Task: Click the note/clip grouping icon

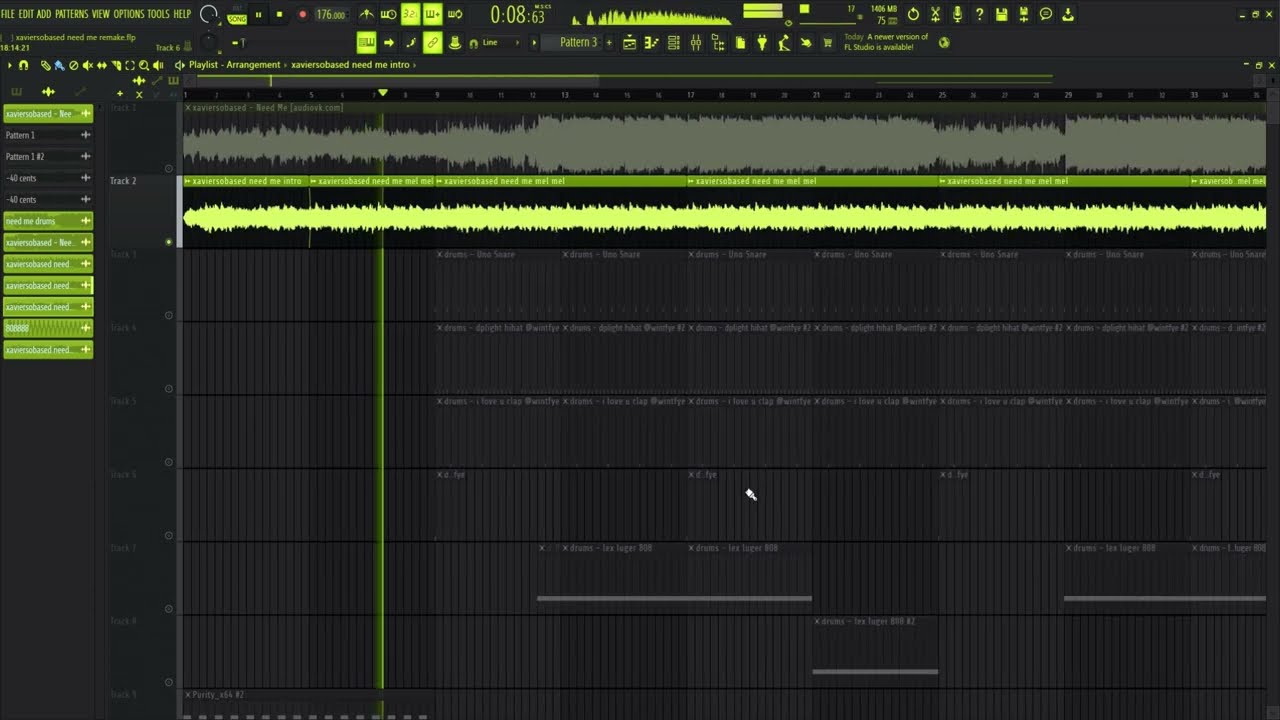Action: point(411,42)
